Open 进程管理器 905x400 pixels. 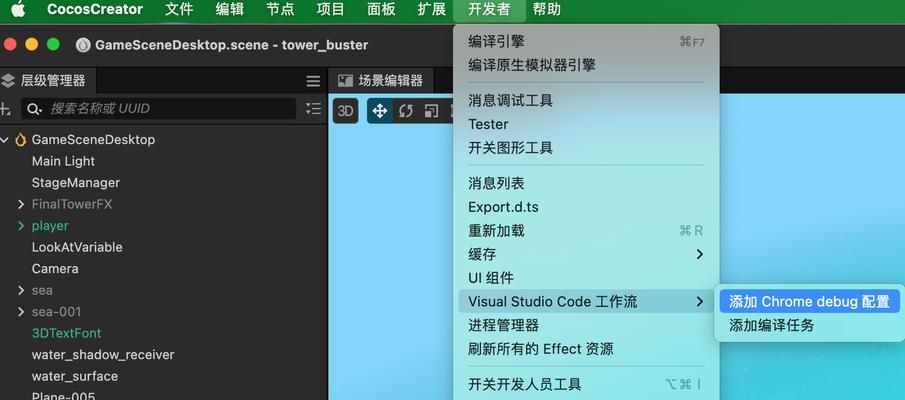[x=586, y=325]
